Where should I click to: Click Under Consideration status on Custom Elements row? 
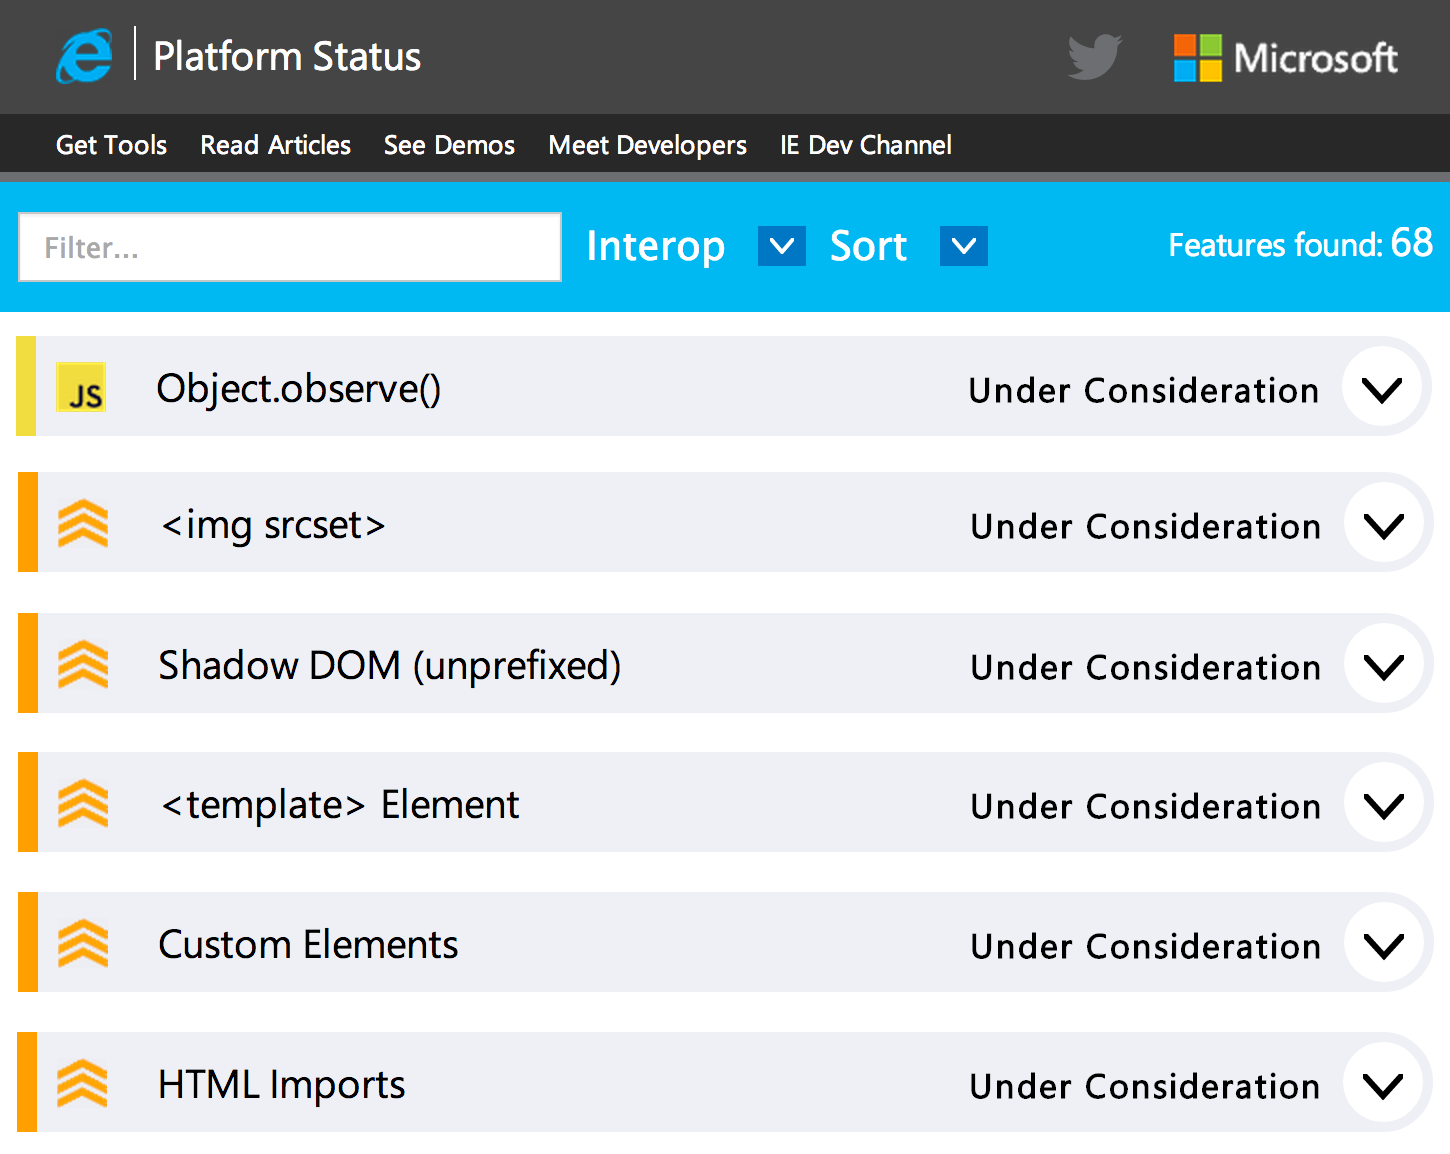pos(1146,946)
